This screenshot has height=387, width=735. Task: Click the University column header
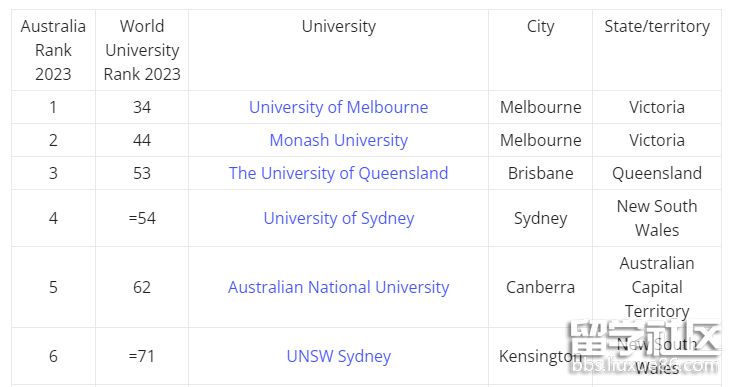point(338,26)
